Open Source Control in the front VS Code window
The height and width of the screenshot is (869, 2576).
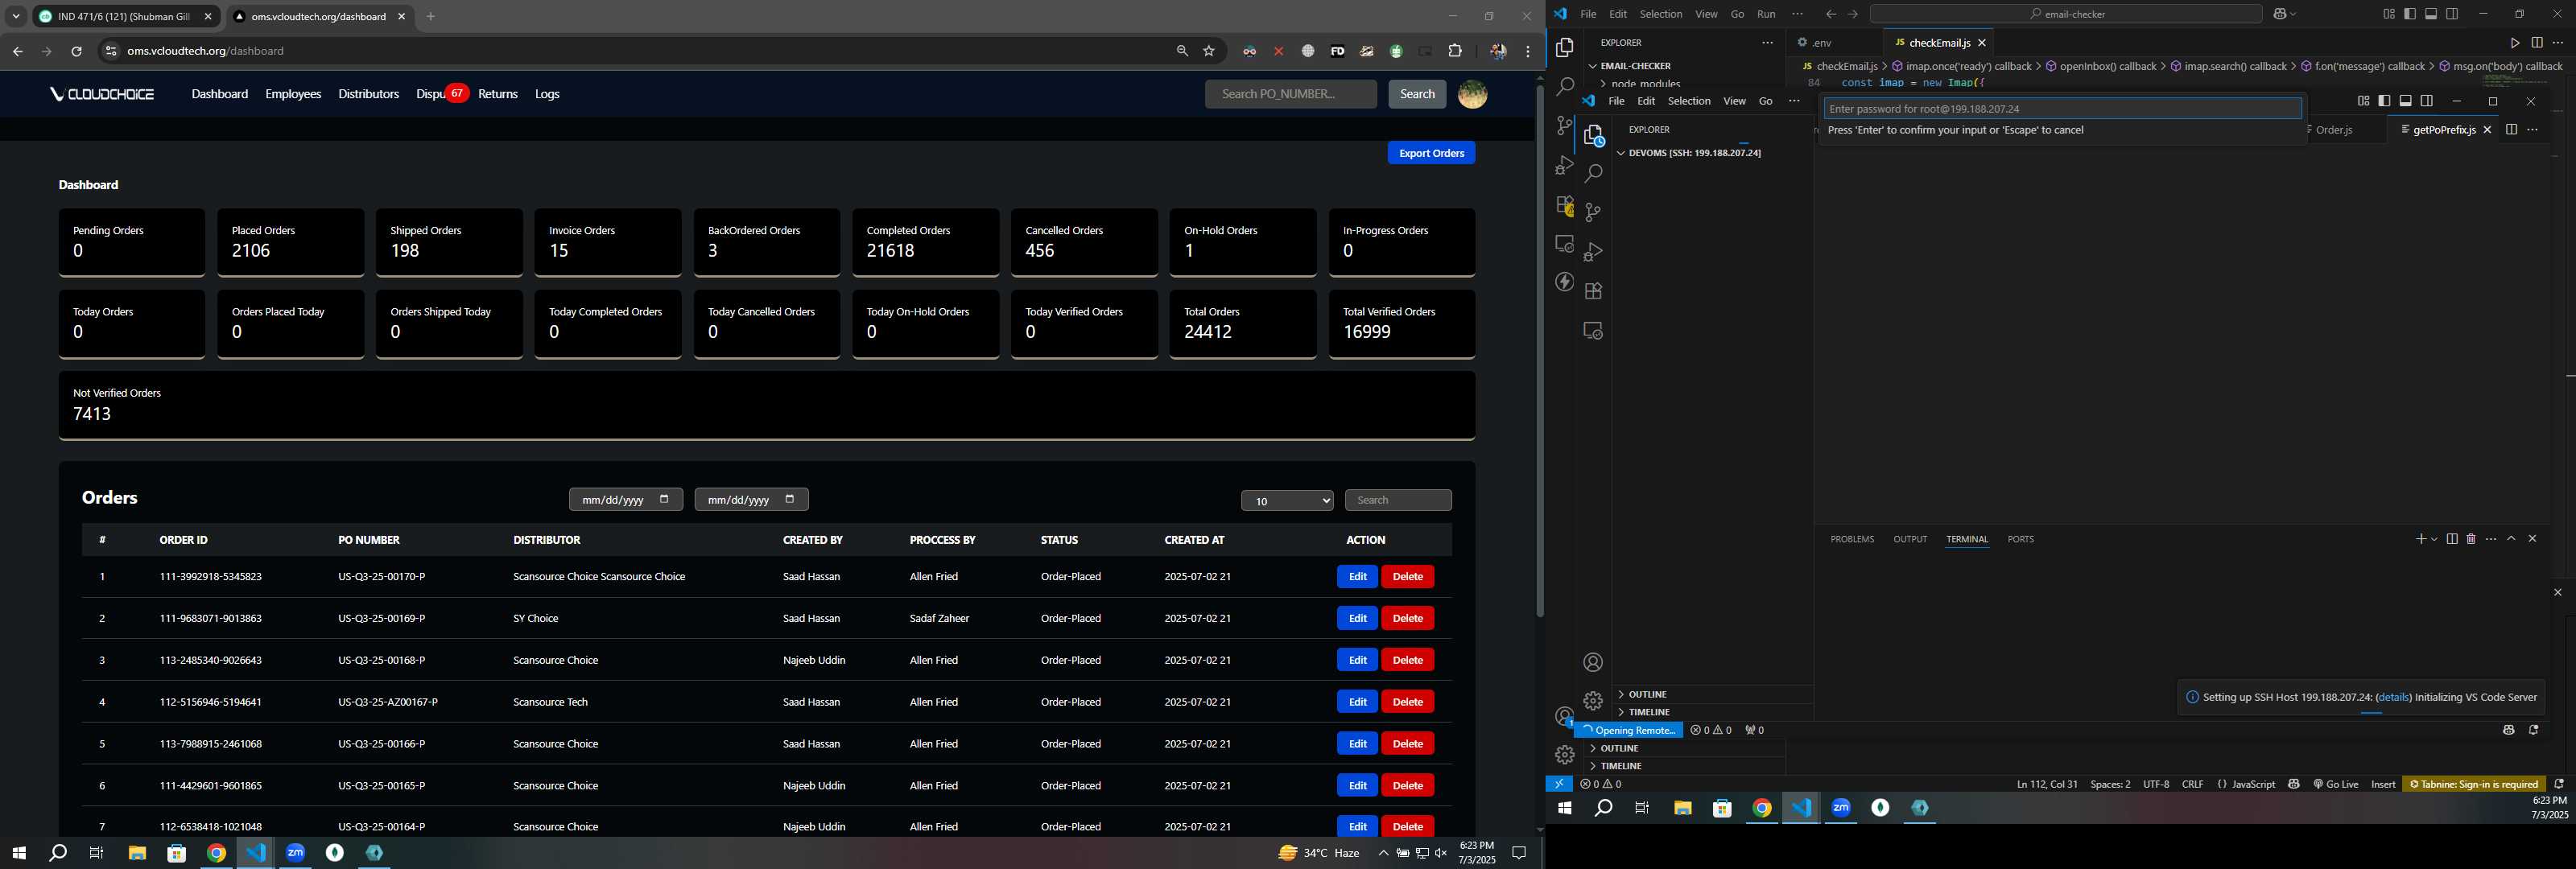[1593, 212]
